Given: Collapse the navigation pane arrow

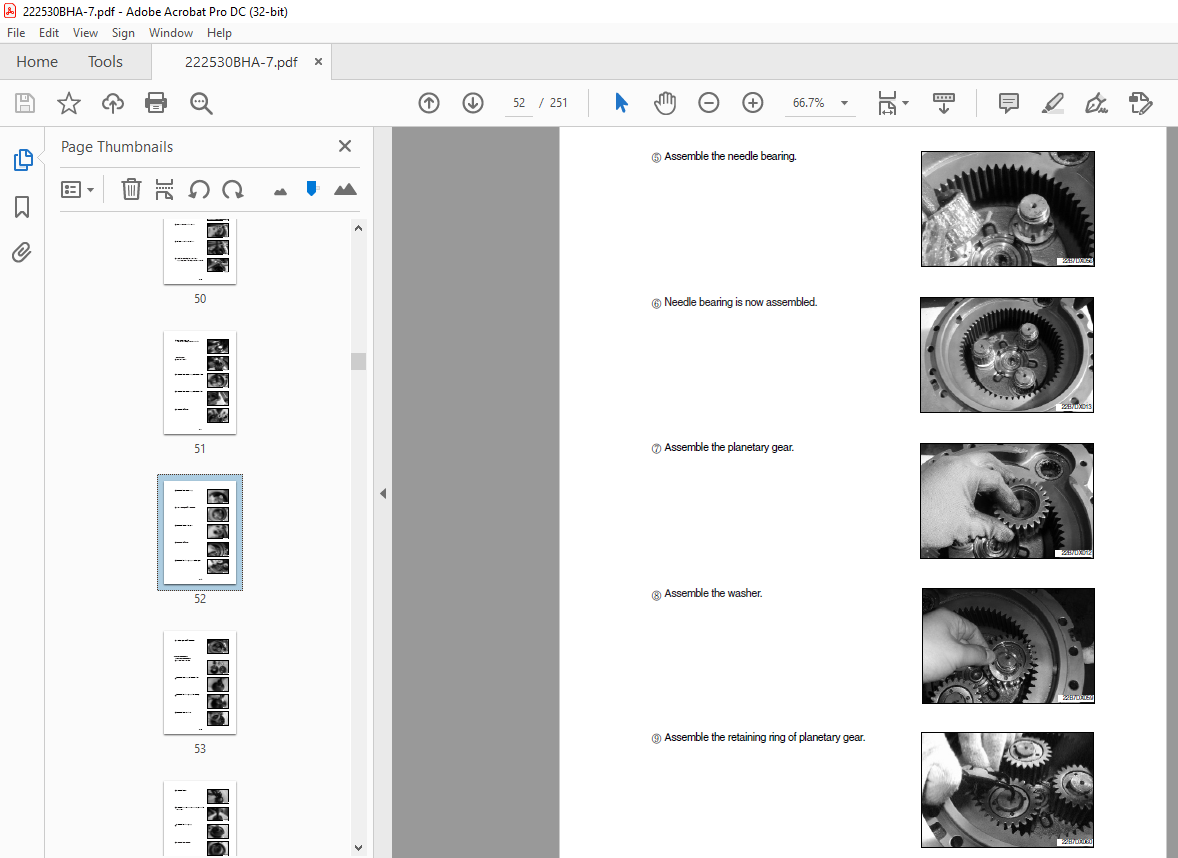Looking at the screenshot, I should point(383,494).
